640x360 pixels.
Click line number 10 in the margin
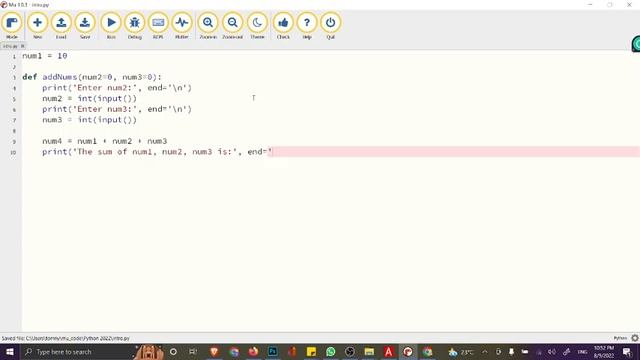pyautogui.click(x=13, y=152)
